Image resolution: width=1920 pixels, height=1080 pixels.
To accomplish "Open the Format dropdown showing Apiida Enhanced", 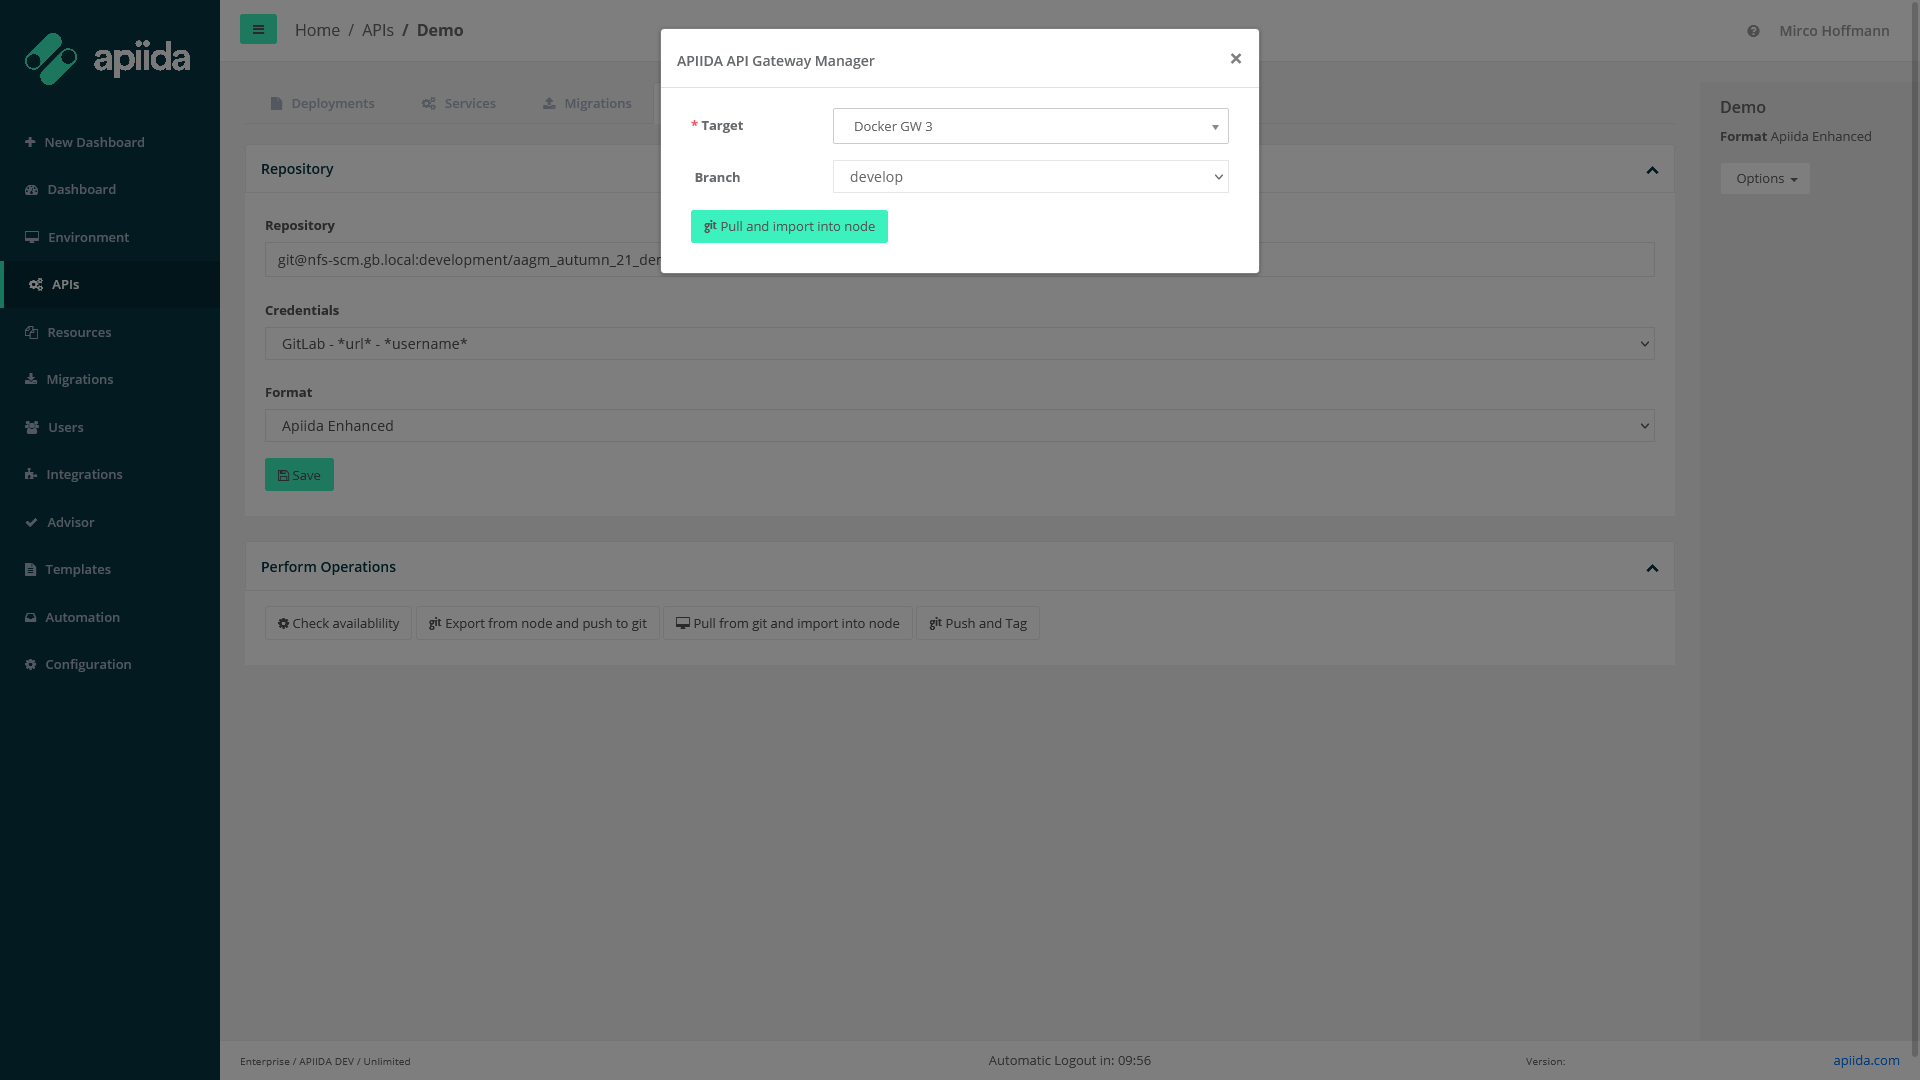I will pos(959,426).
